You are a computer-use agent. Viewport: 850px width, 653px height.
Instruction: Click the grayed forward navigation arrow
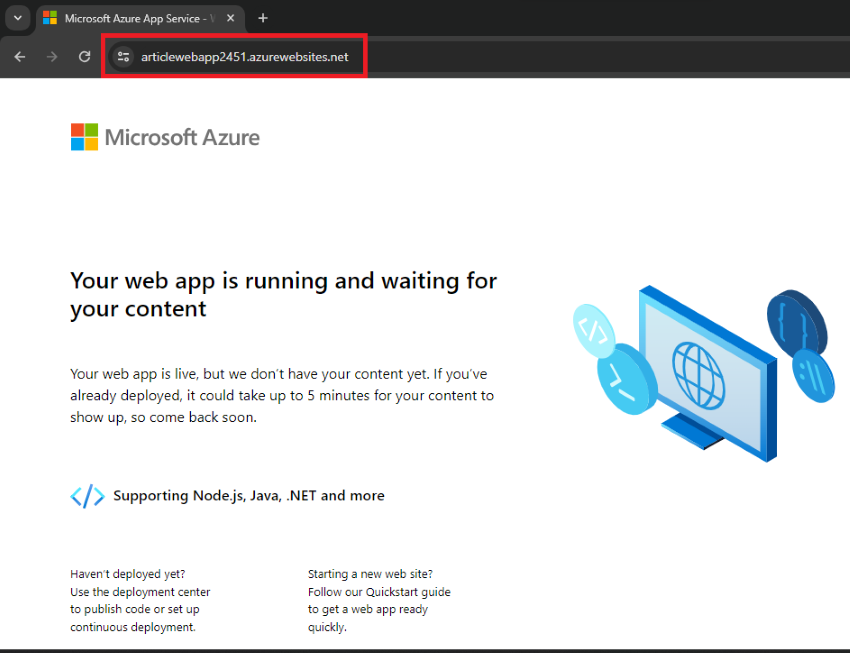pyautogui.click(x=51, y=56)
